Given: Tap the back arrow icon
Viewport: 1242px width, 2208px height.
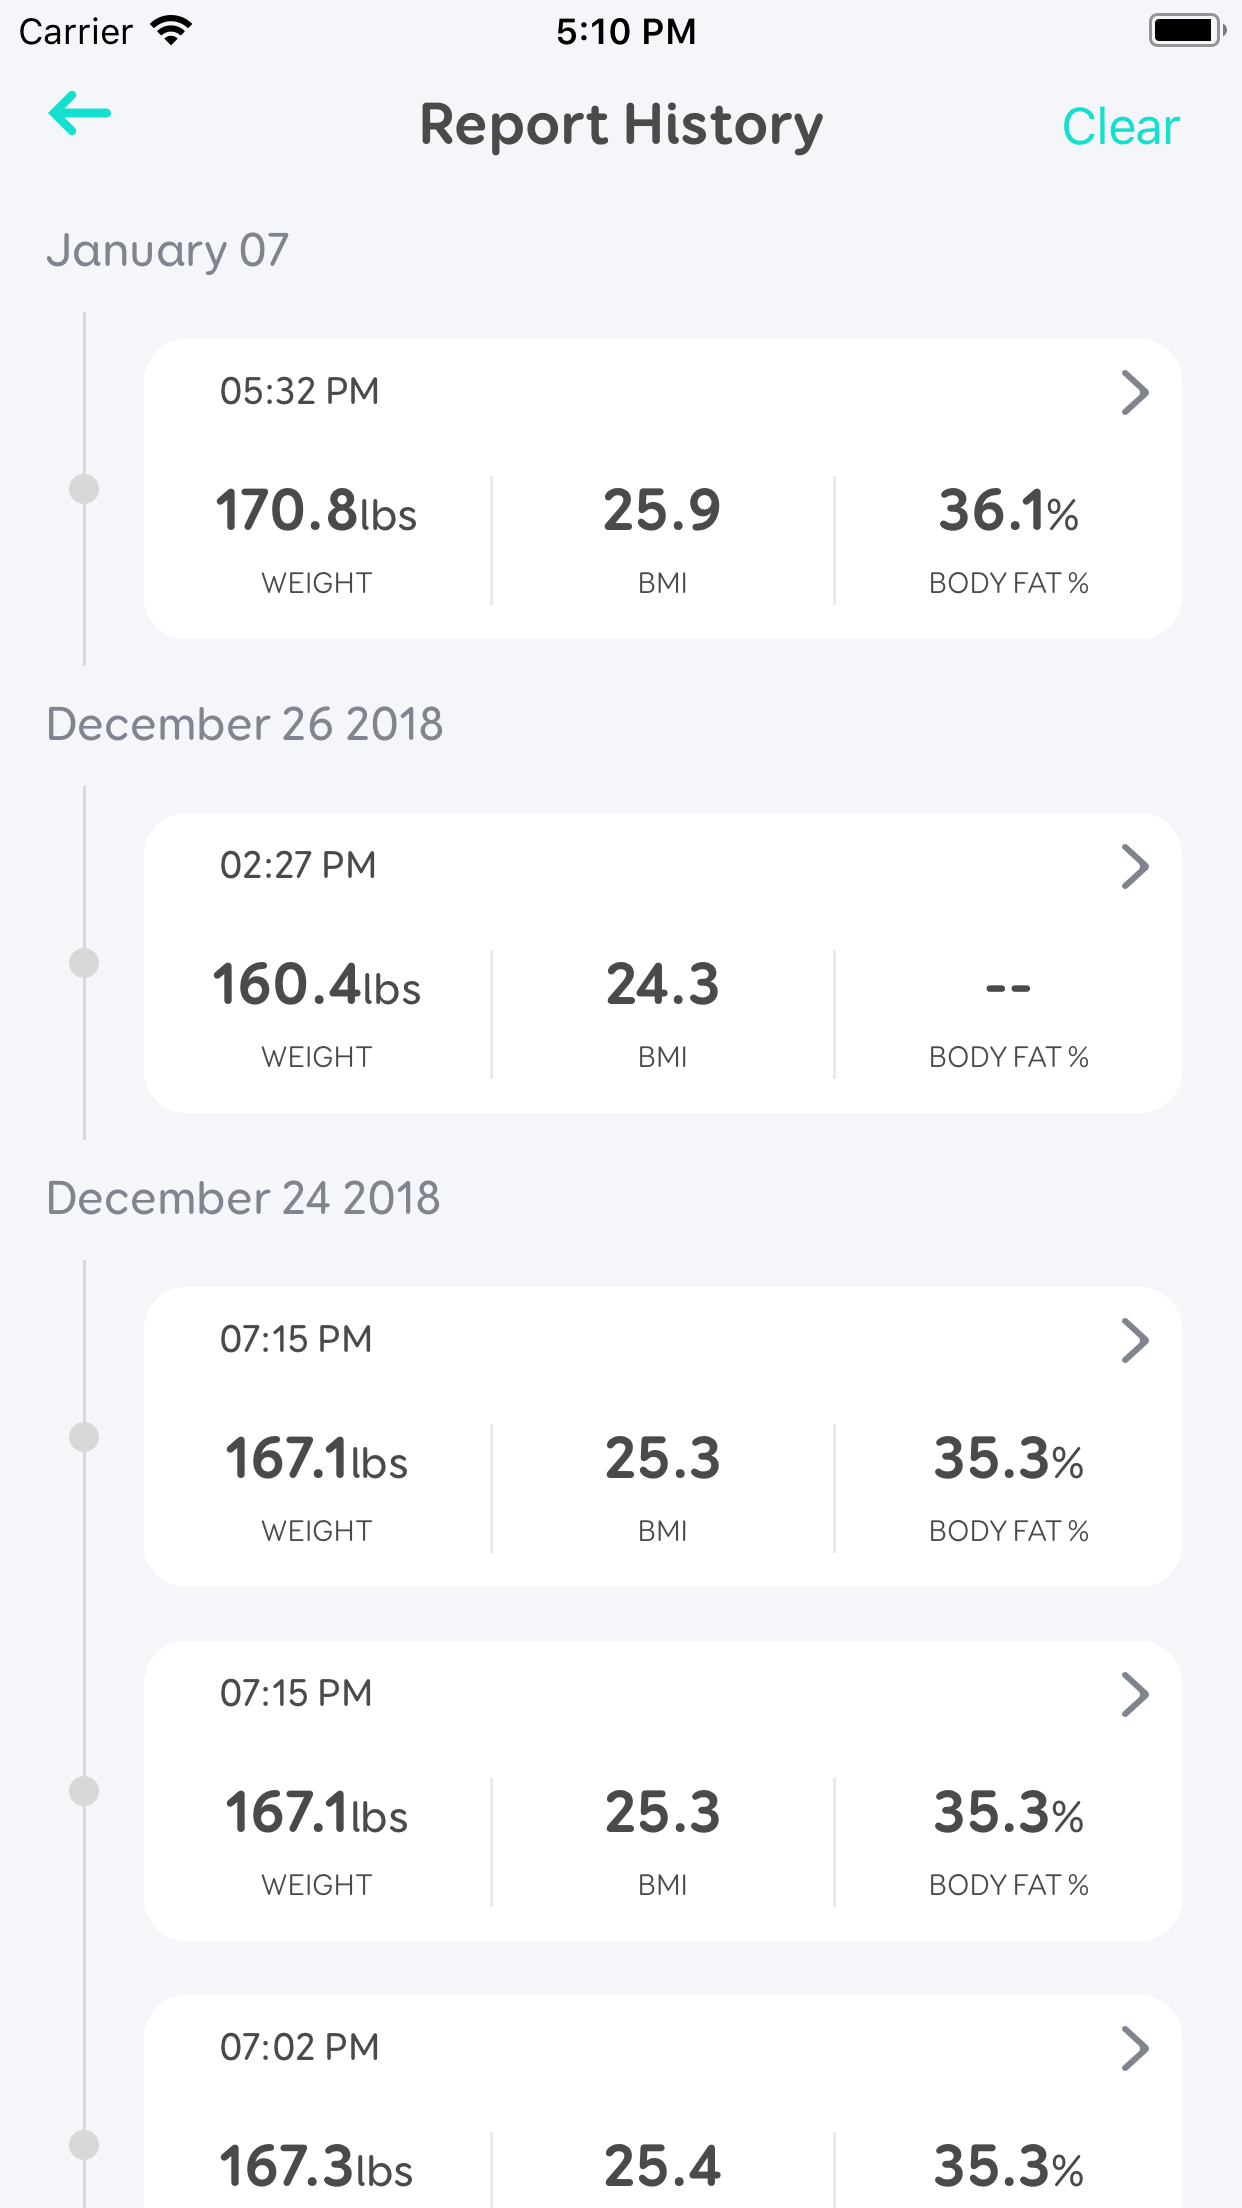Looking at the screenshot, I should 80,114.
